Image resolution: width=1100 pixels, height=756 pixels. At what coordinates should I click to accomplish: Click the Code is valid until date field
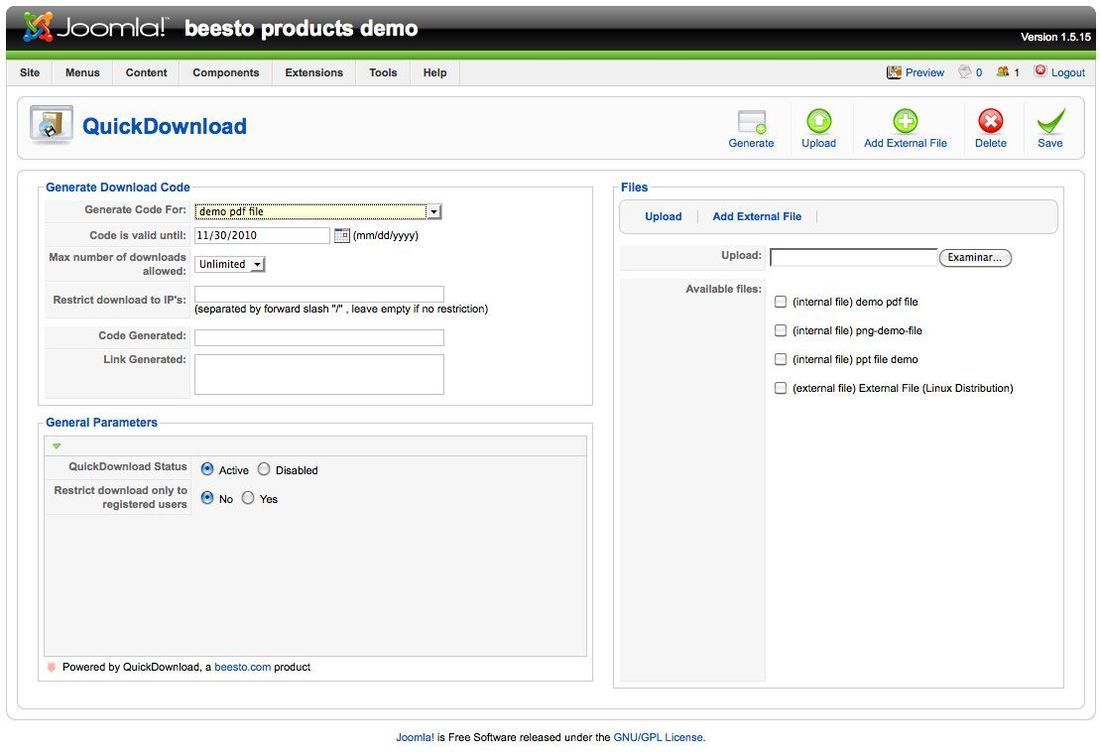click(262, 236)
